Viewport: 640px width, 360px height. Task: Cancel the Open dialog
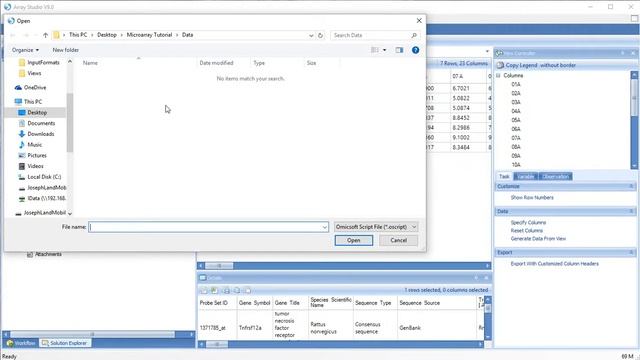tap(398, 240)
